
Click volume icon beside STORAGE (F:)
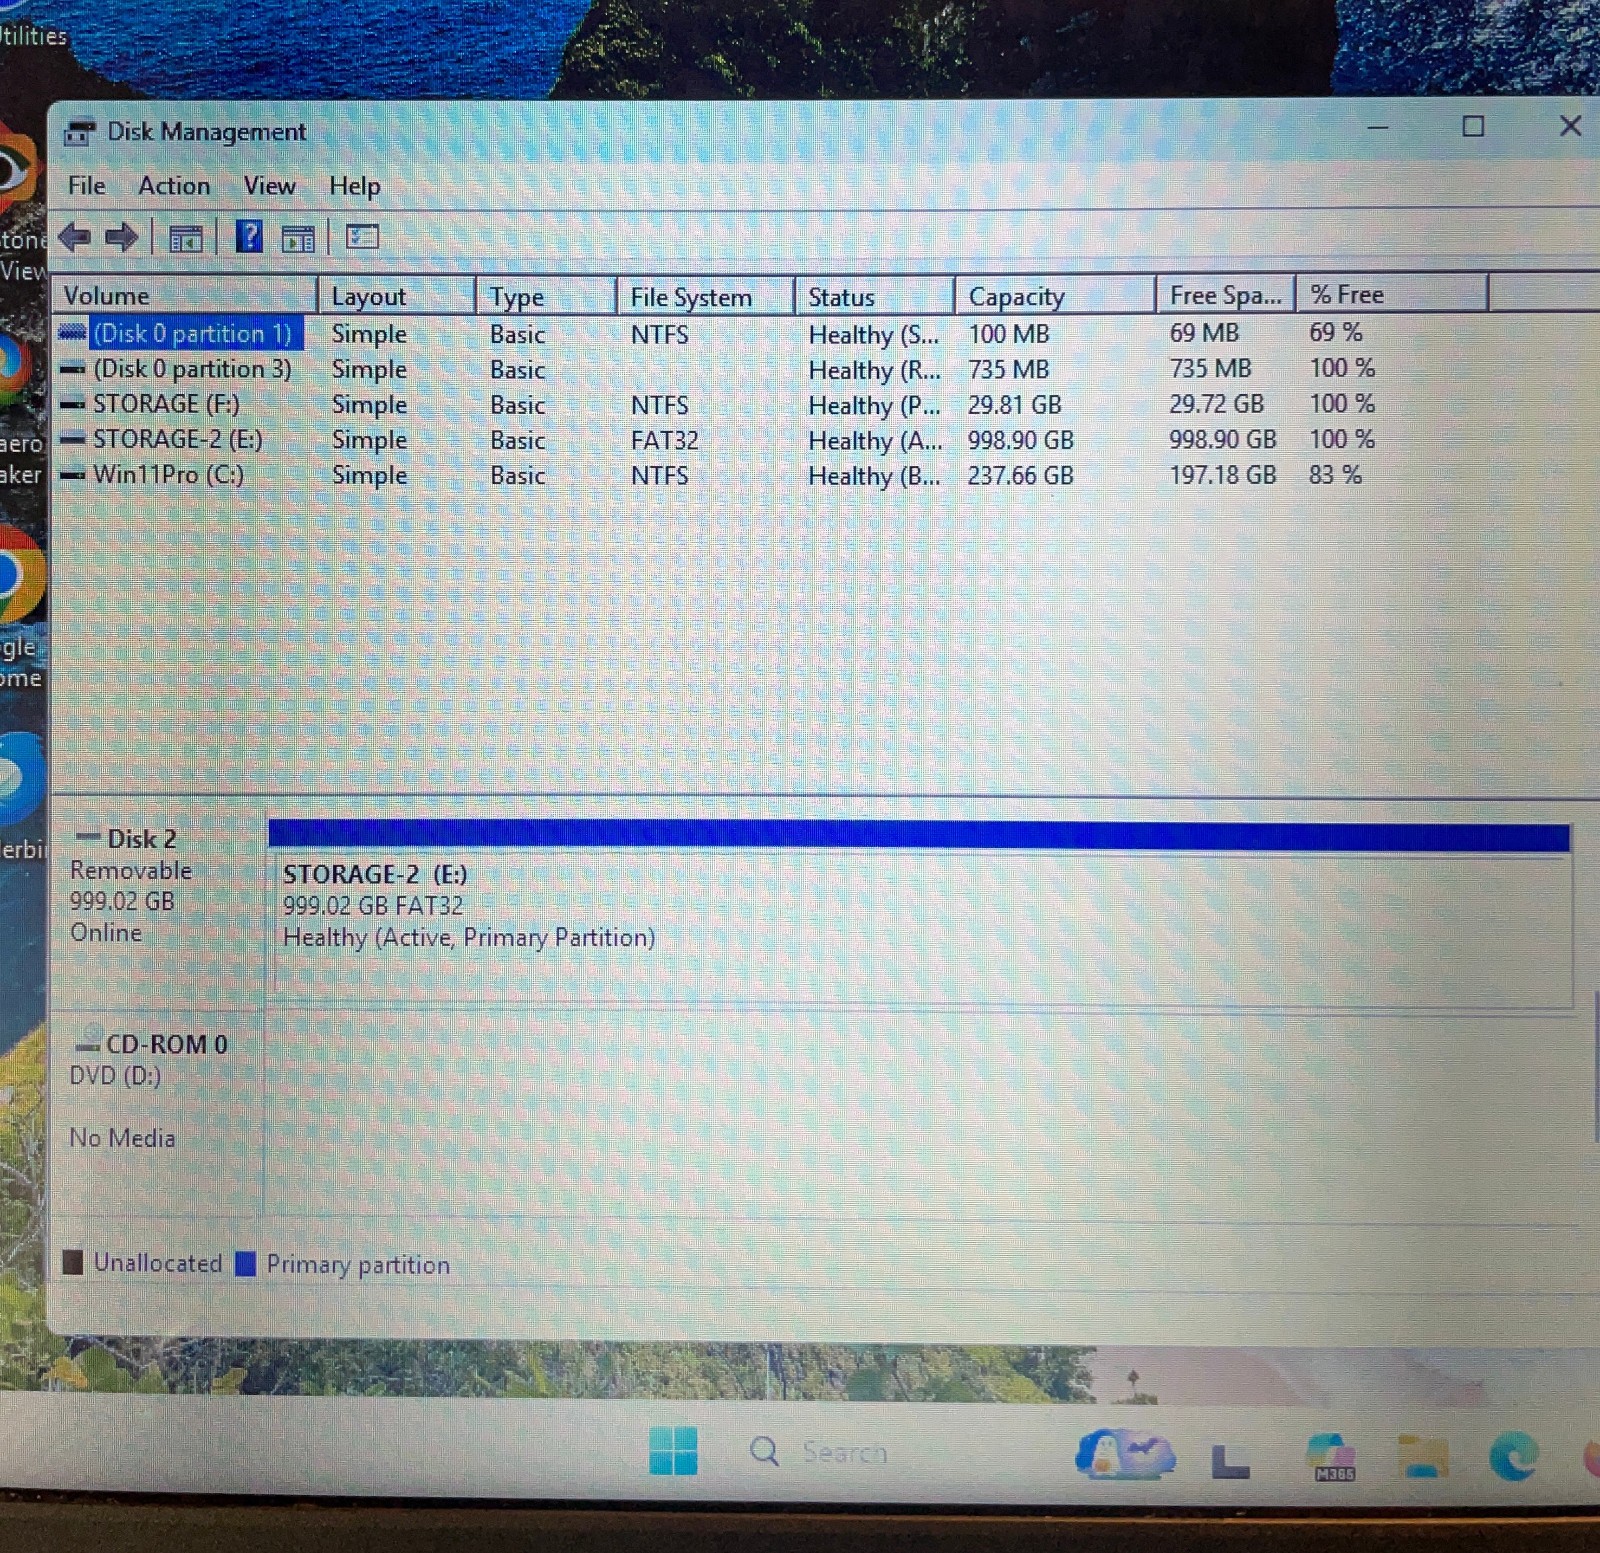(x=73, y=405)
